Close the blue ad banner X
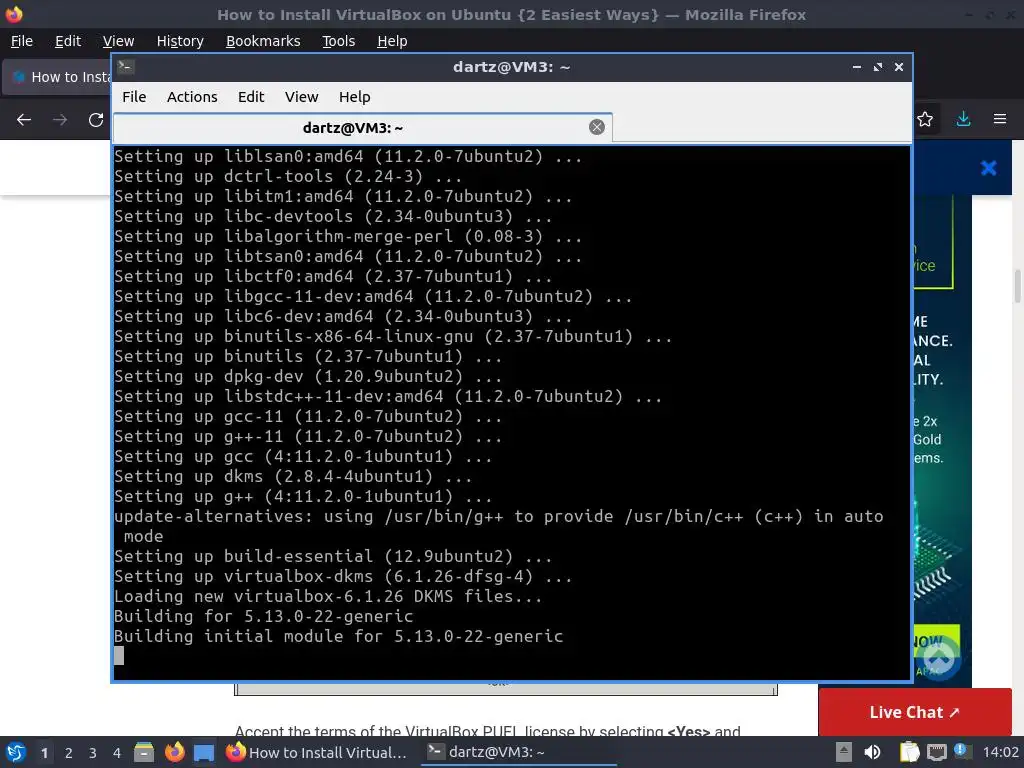Image resolution: width=1024 pixels, height=768 pixels. coord(988,168)
